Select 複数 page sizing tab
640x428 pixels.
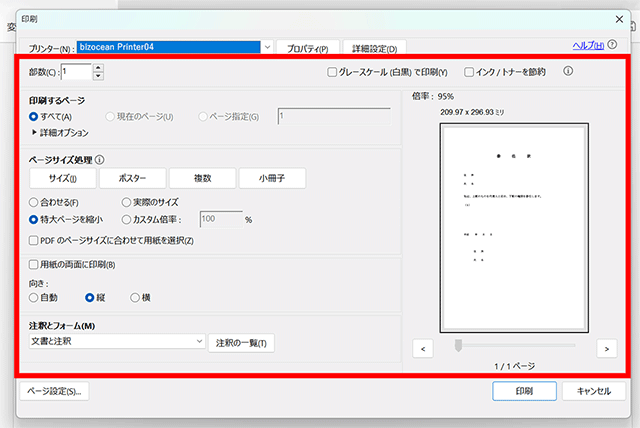coord(202,178)
